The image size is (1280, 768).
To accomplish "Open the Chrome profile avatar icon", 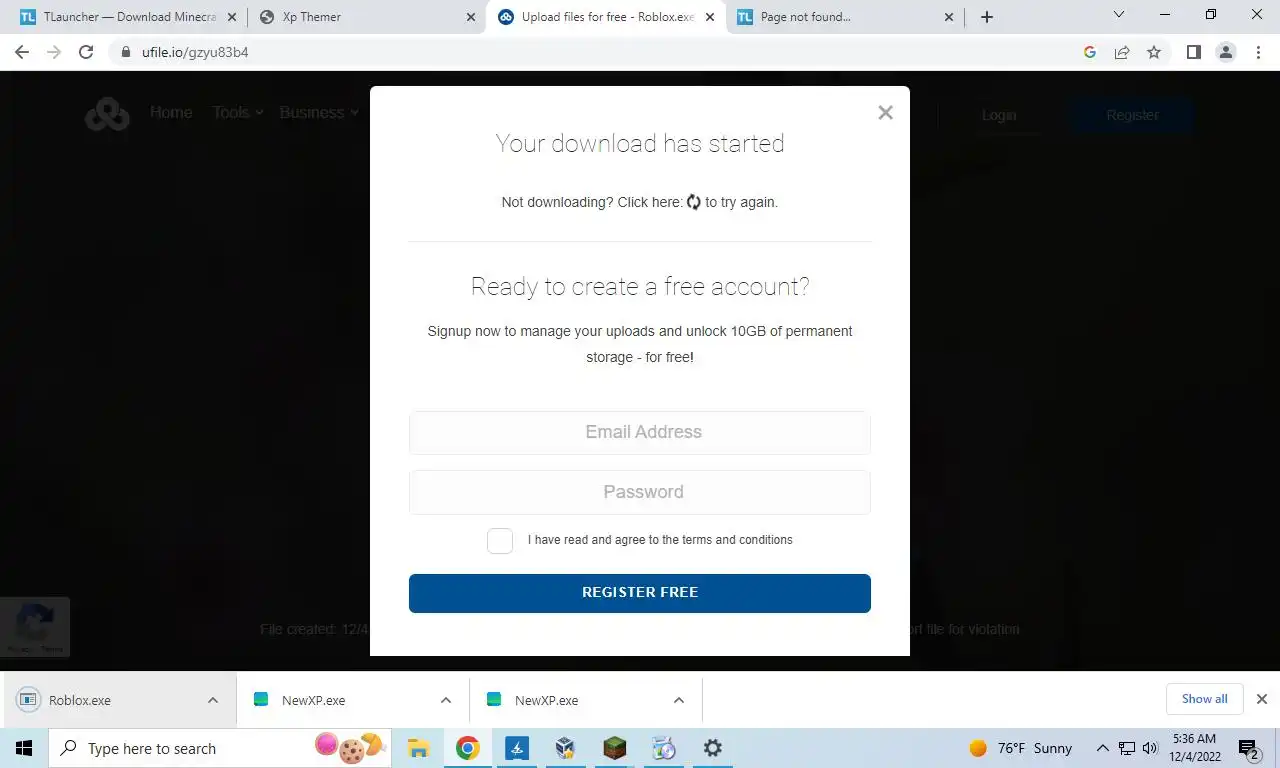I will (x=1225, y=52).
